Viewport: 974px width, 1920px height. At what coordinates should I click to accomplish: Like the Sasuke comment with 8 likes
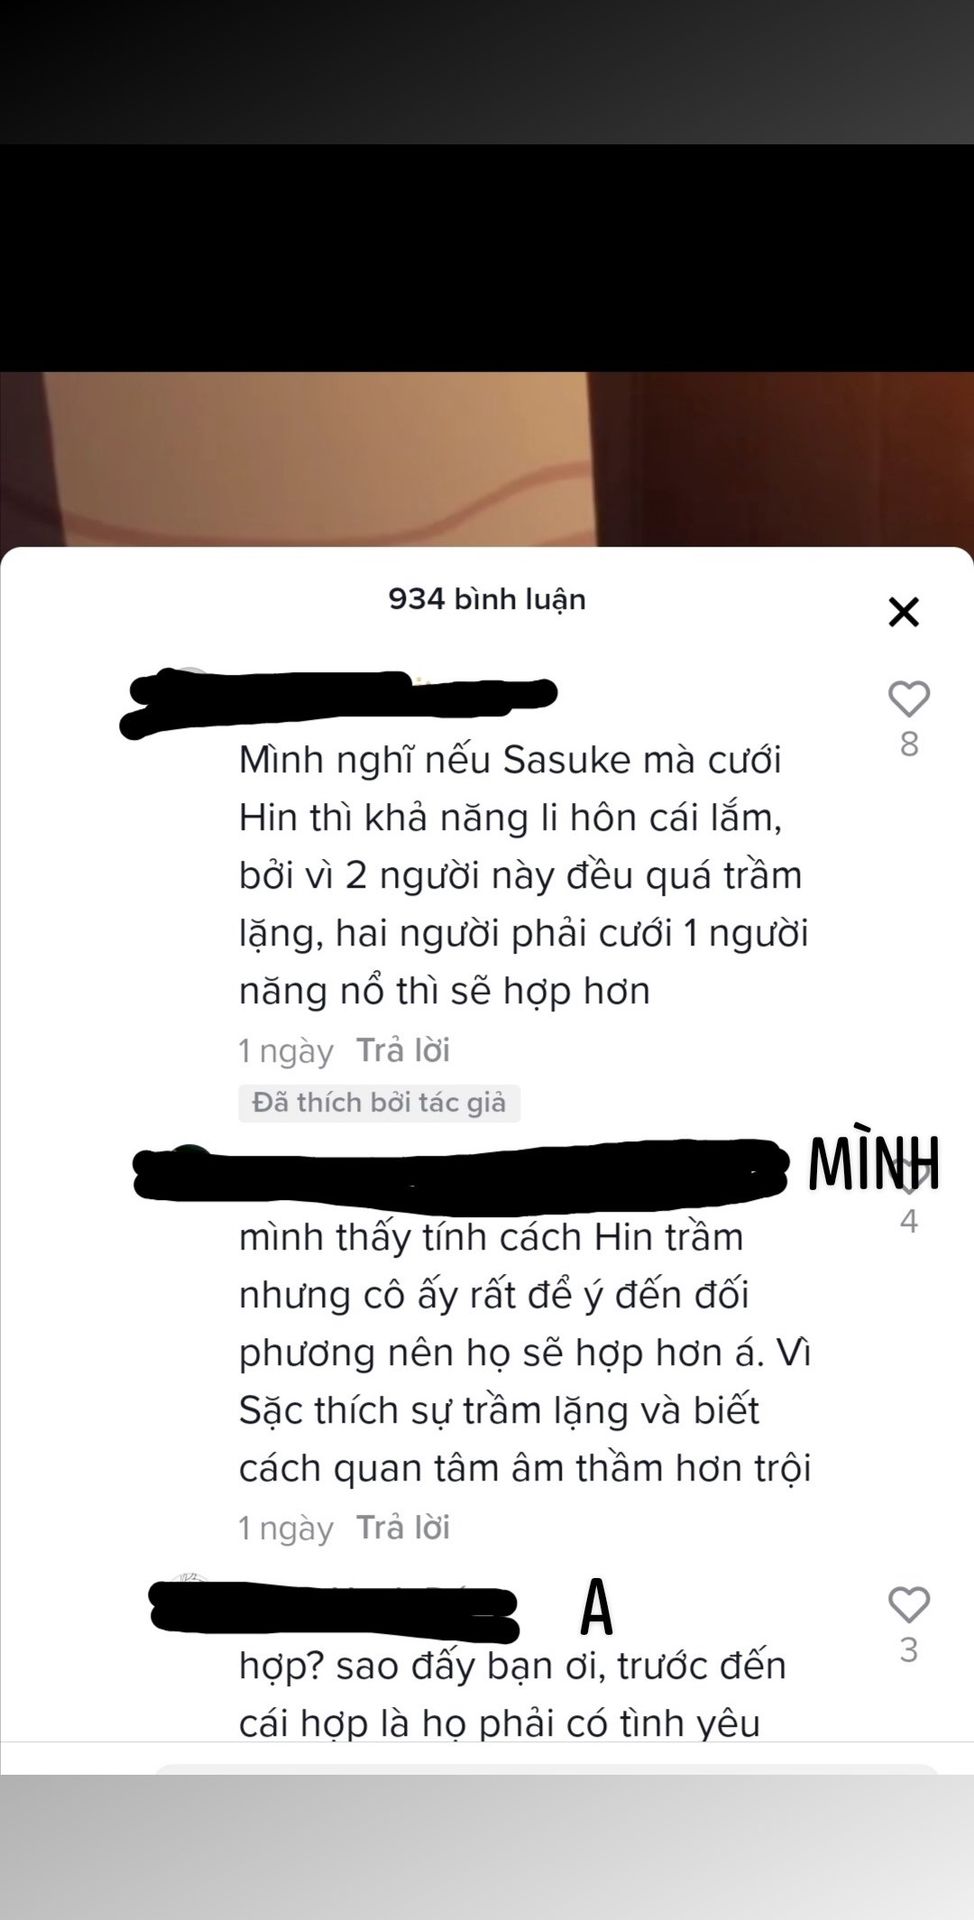click(909, 699)
